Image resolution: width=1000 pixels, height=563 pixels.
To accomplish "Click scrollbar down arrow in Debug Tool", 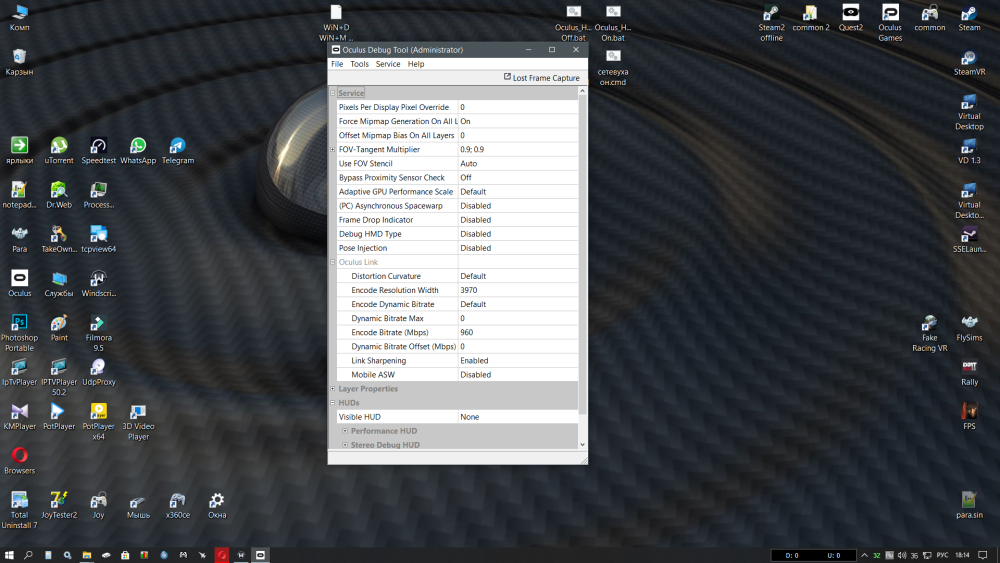I will [582, 444].
